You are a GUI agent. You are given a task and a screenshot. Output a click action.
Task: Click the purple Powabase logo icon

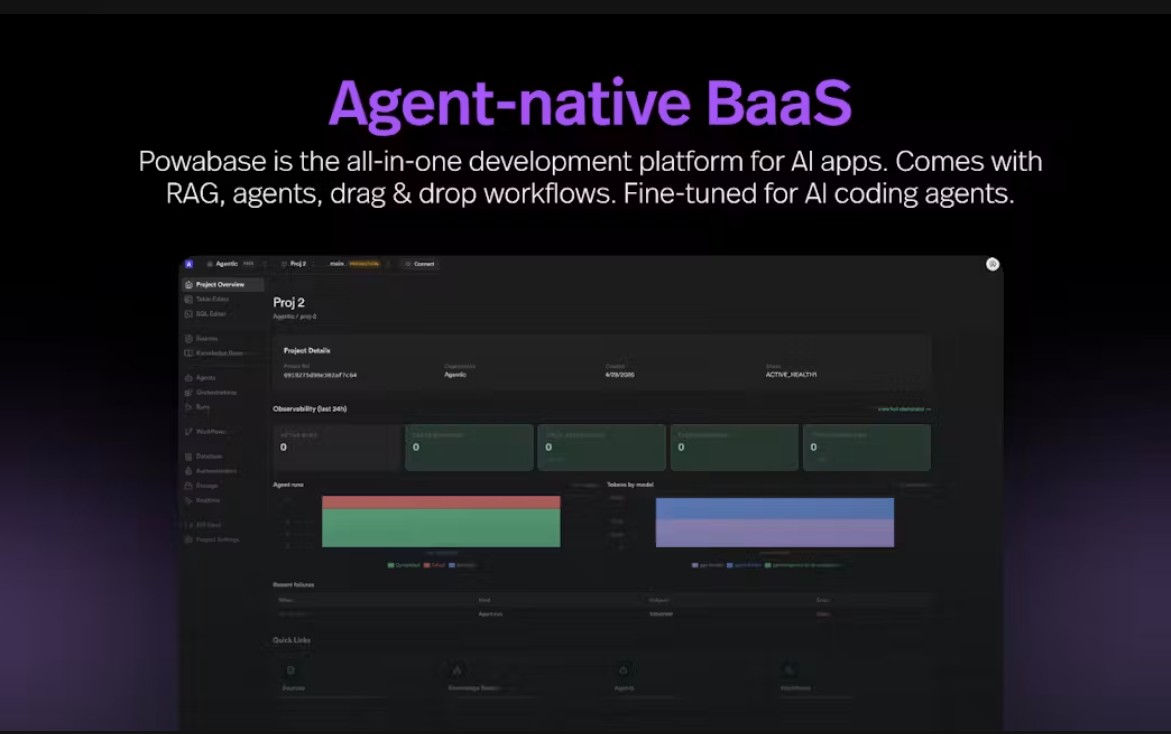point(189,264)
